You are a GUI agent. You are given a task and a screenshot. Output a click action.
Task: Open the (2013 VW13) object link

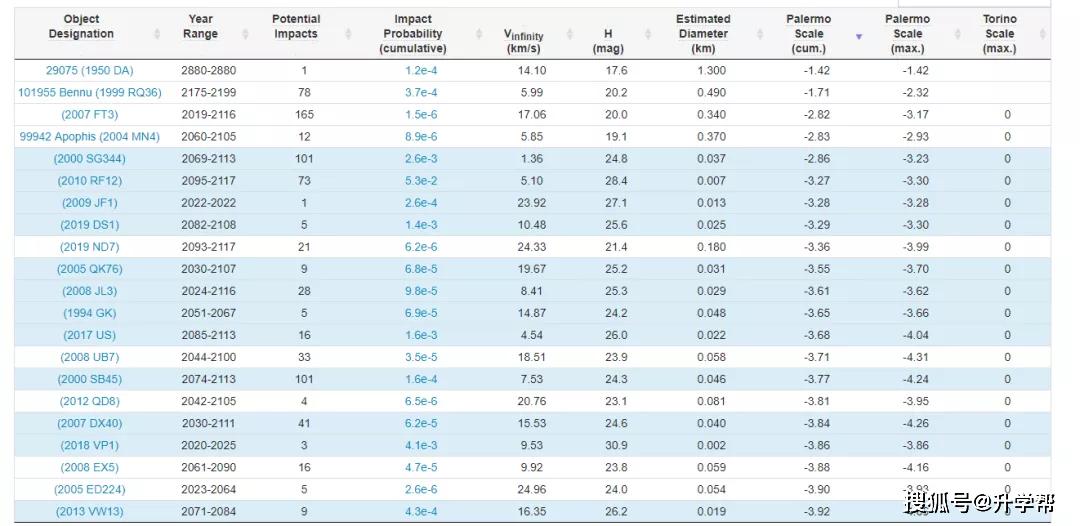click(x=90, y=511)
